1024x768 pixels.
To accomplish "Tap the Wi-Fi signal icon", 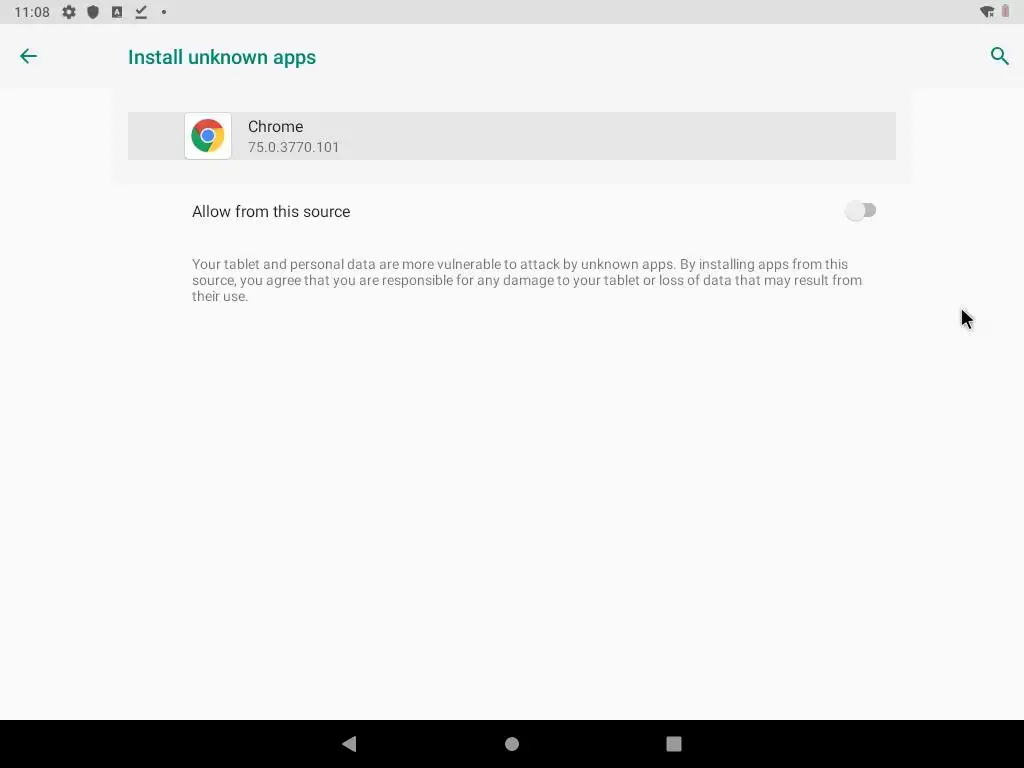I will (x=987, y=12).
